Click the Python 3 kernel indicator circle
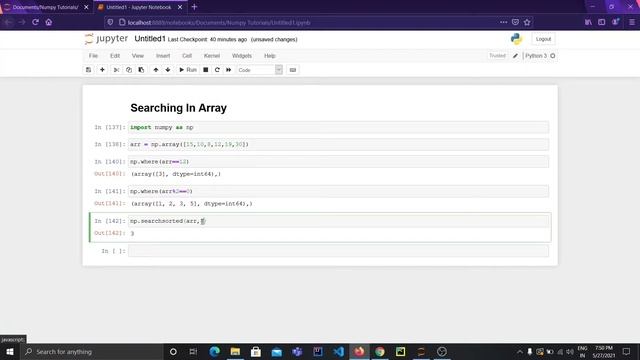The image size is (640, 360). pyautogui.click(x=553, y=56)
